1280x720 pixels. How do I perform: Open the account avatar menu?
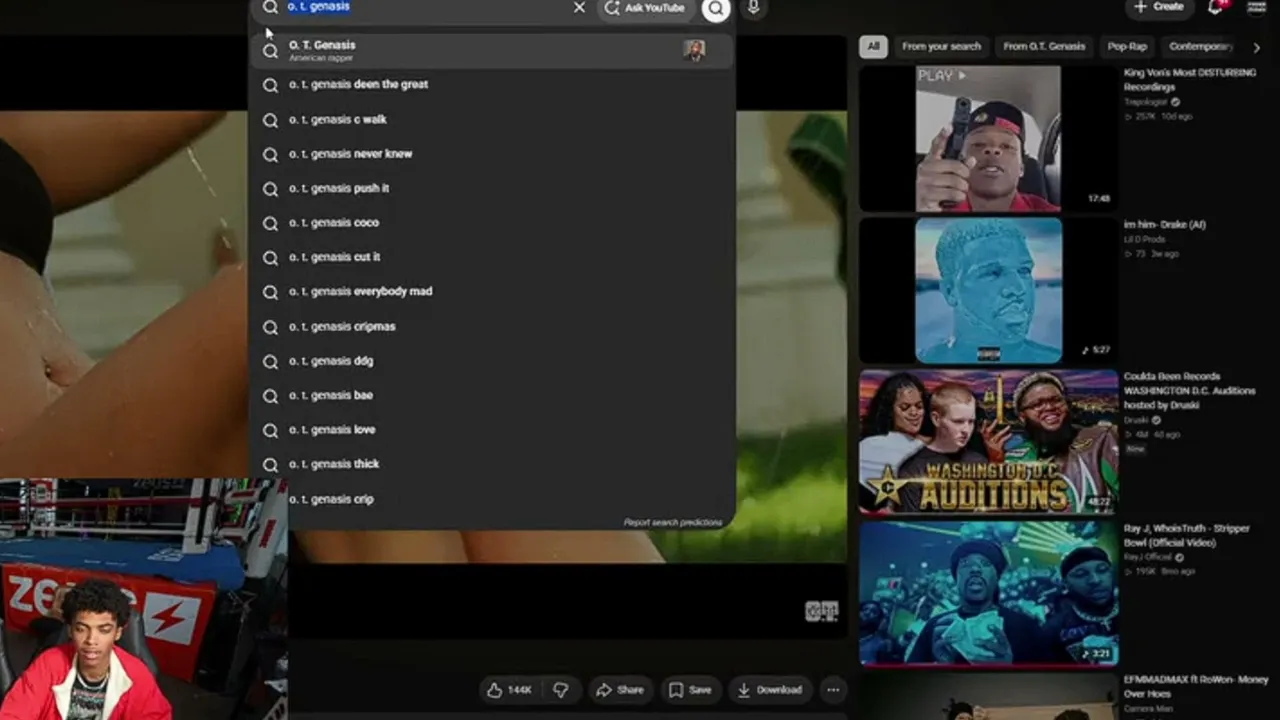point(1257,7)
